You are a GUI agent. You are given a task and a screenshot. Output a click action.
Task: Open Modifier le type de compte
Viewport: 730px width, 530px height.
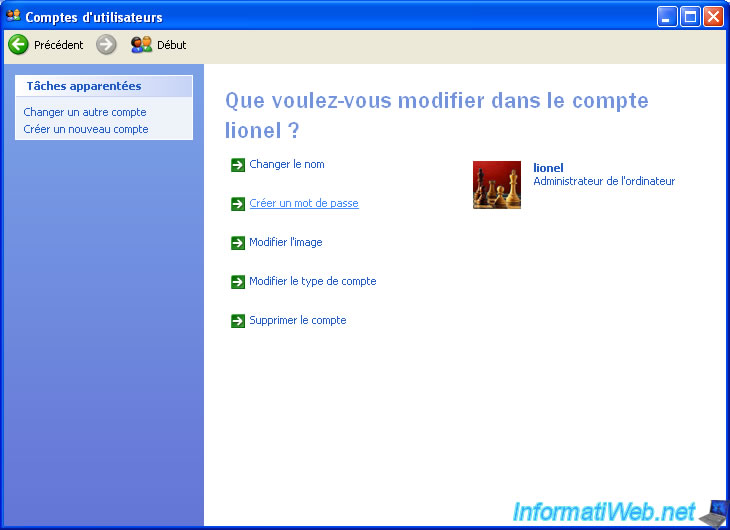click(313, 281)
